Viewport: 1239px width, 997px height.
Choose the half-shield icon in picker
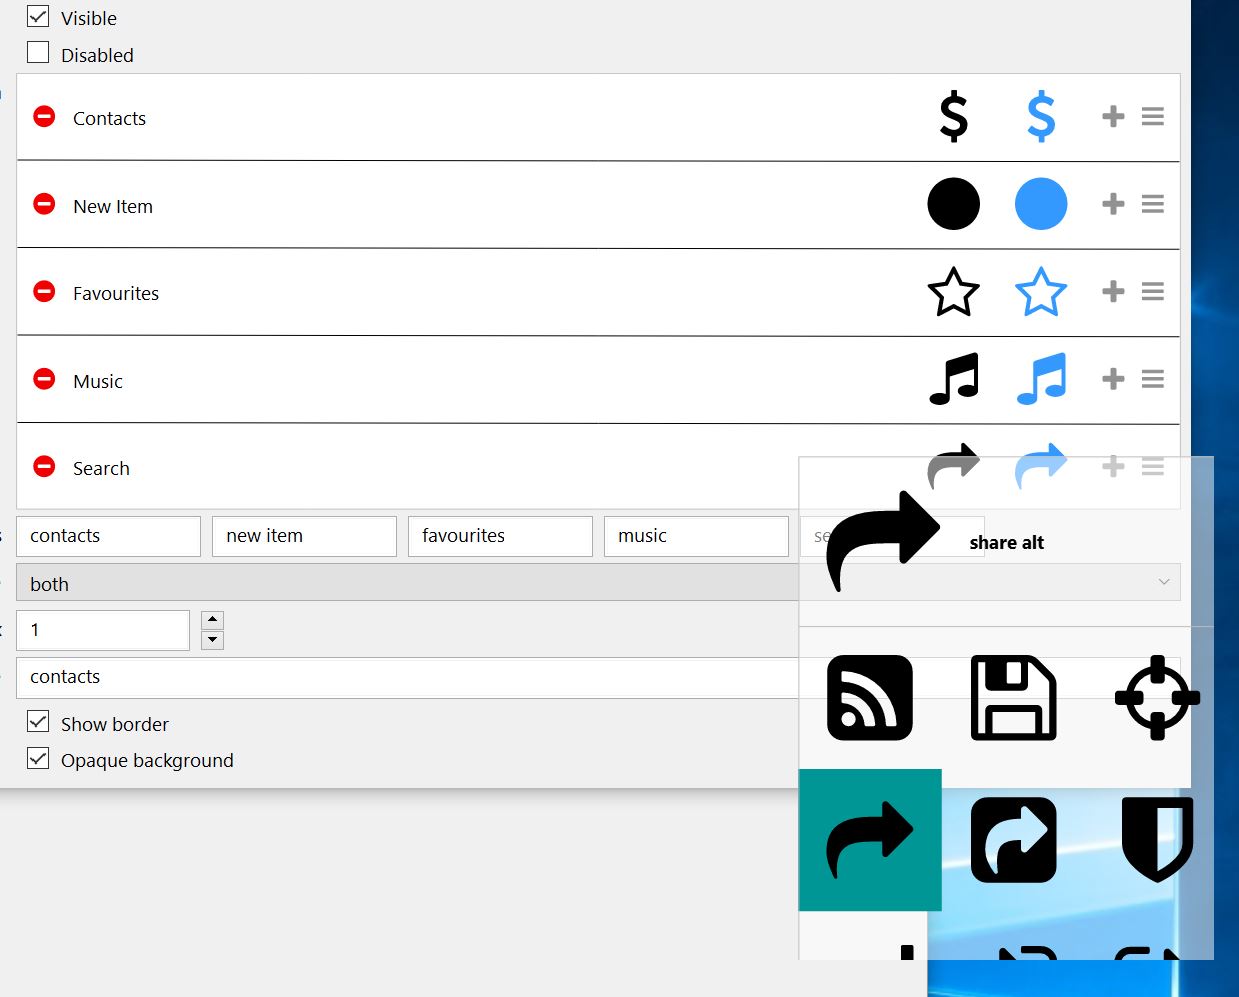1157,840
